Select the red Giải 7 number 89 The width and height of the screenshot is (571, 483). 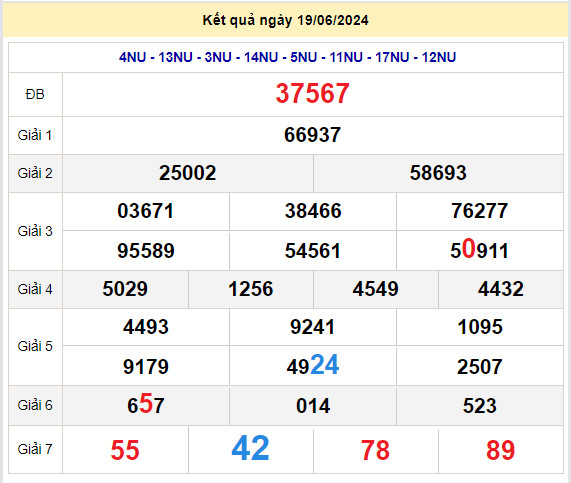pyautogui.click(x=501, y=450)
